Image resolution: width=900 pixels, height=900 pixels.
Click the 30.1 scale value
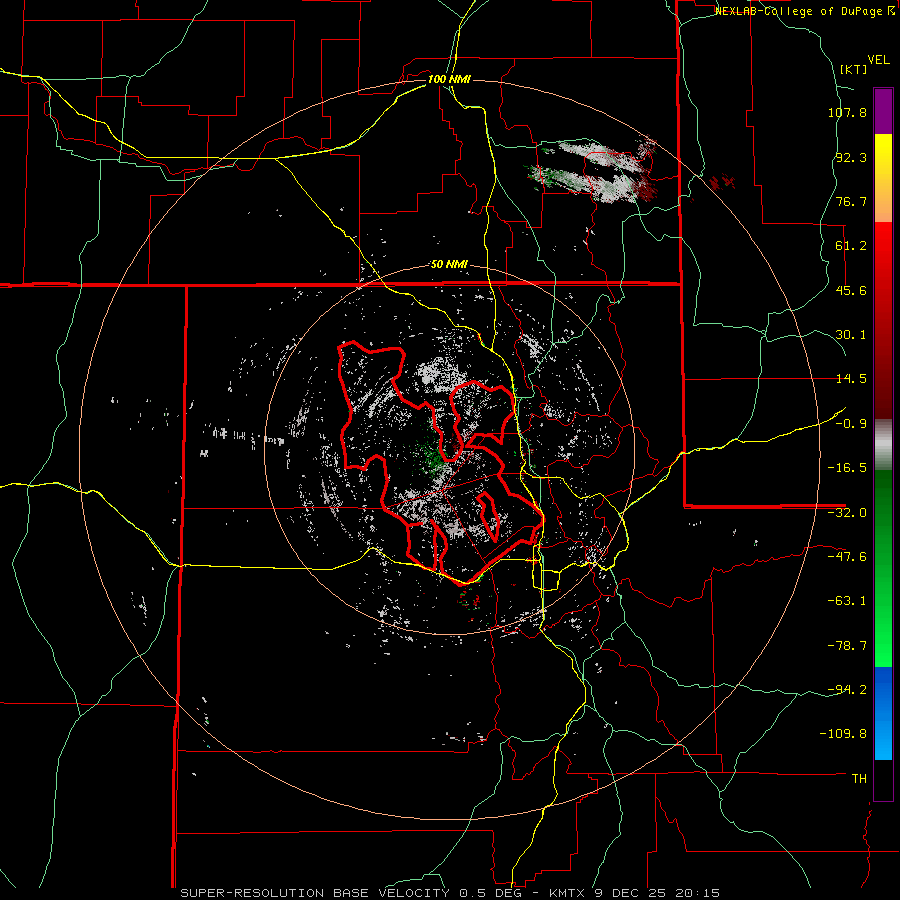pos(851,335)
